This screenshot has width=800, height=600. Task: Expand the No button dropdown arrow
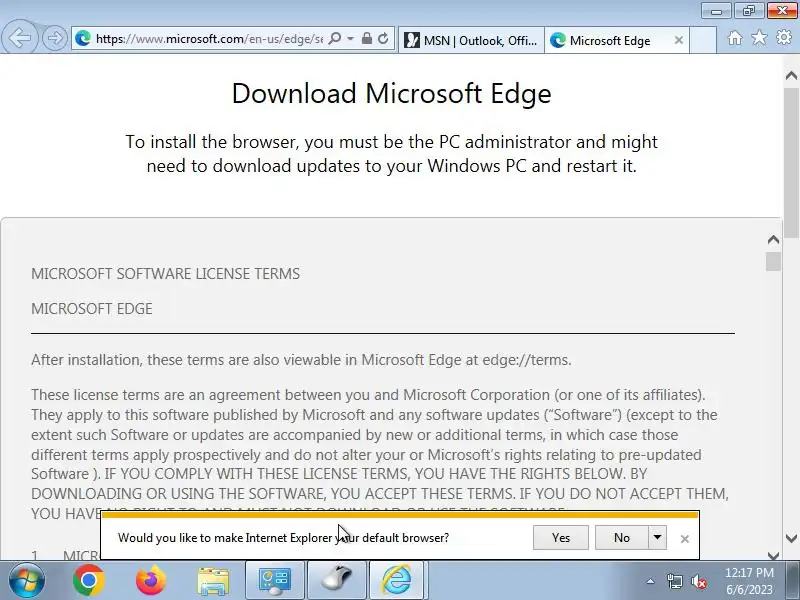click(657, 538)
